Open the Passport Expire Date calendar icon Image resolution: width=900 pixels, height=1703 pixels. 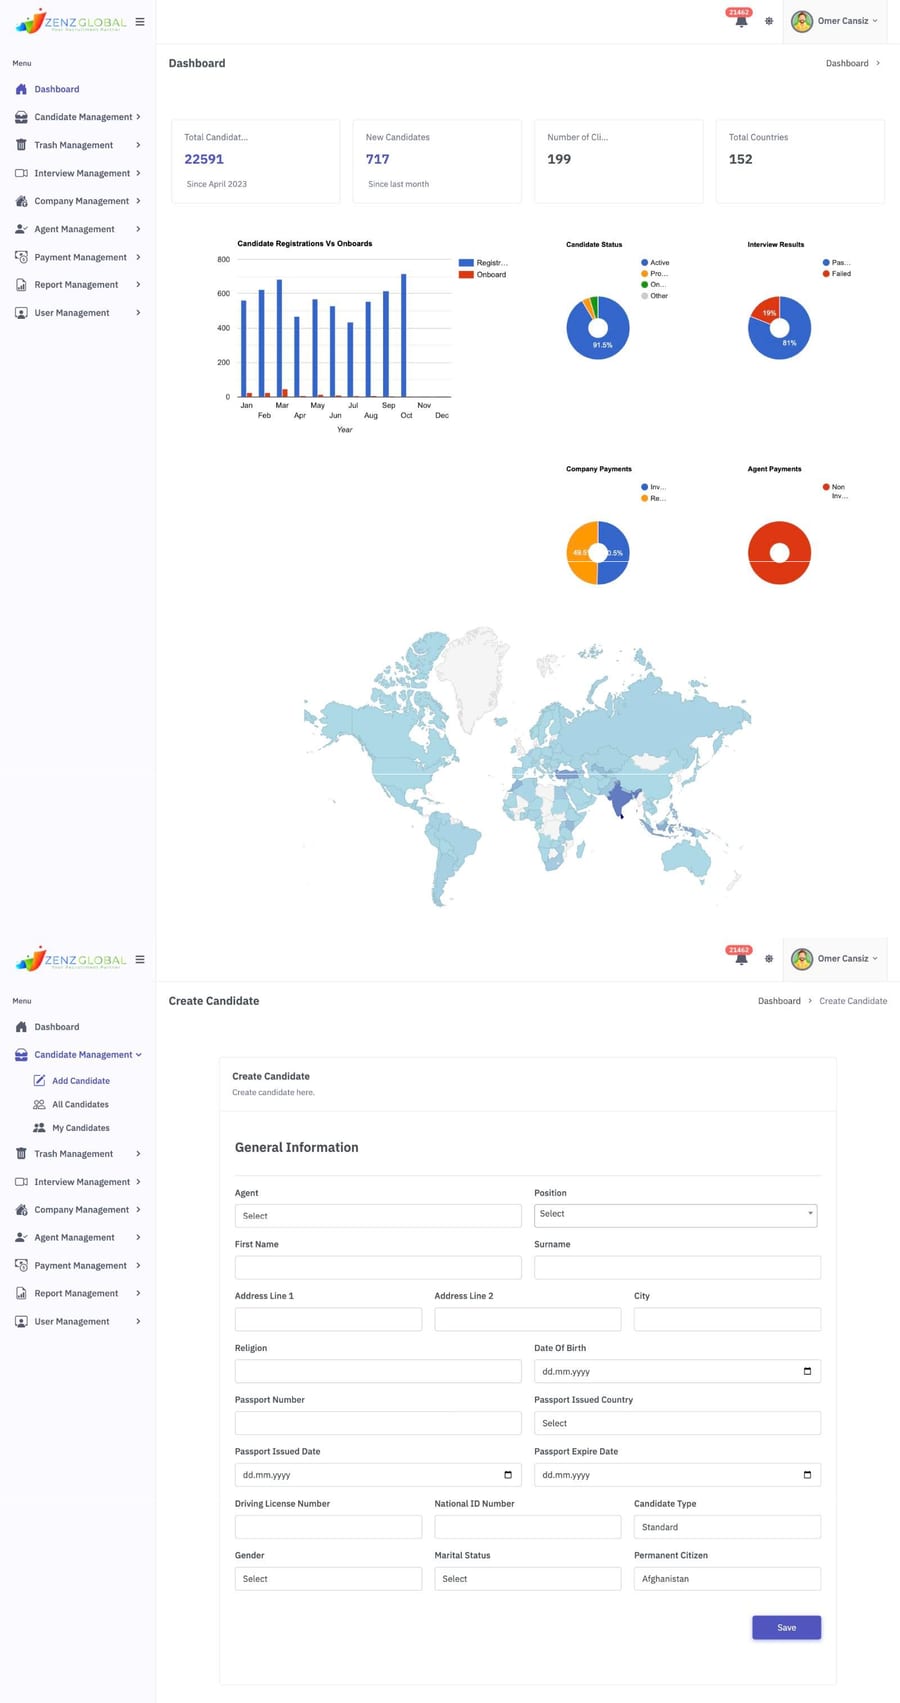click(x=807, y=1475)
